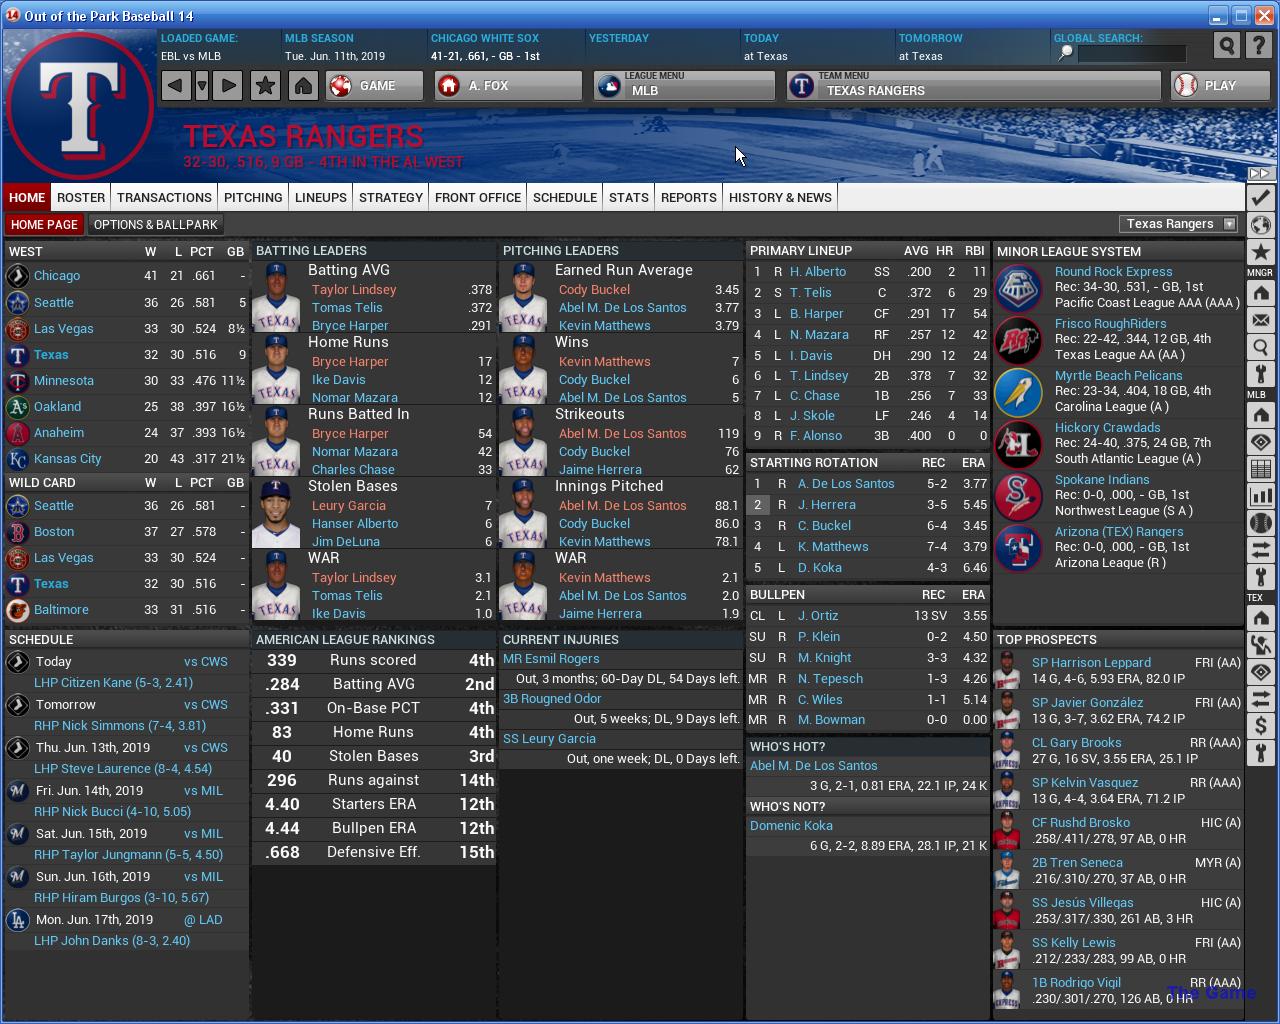This screenshot has width=1280, height=1024.
Task: Open Cody Buckel under Earned Run Average
Action: click(594, 290)
